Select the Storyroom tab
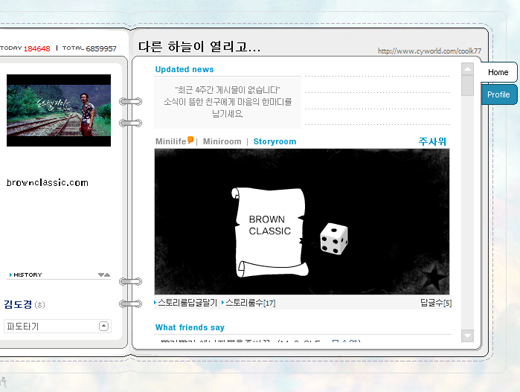 click(275, 141)
